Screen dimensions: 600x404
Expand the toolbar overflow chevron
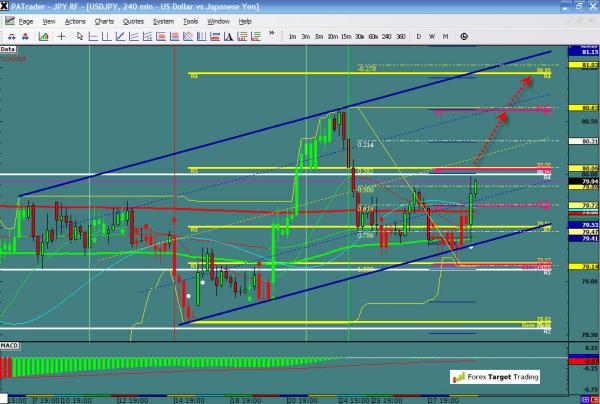(270, 35)
